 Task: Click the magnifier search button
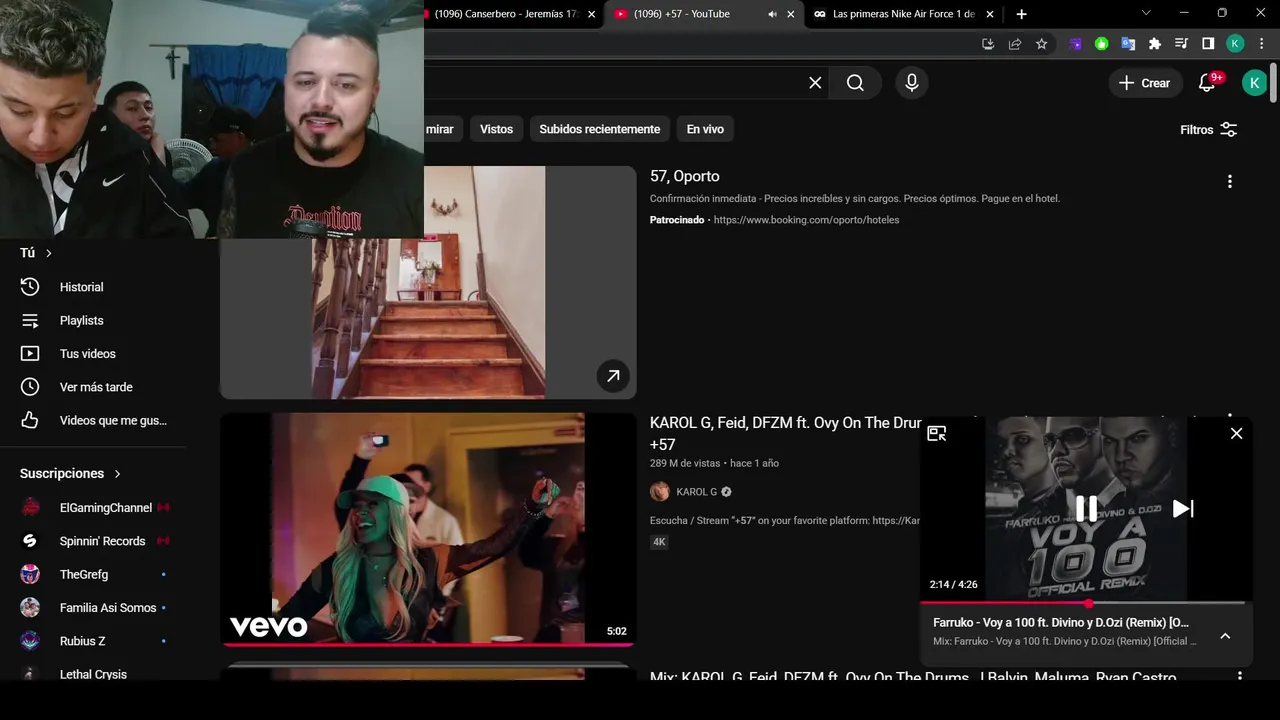point(855,83)
